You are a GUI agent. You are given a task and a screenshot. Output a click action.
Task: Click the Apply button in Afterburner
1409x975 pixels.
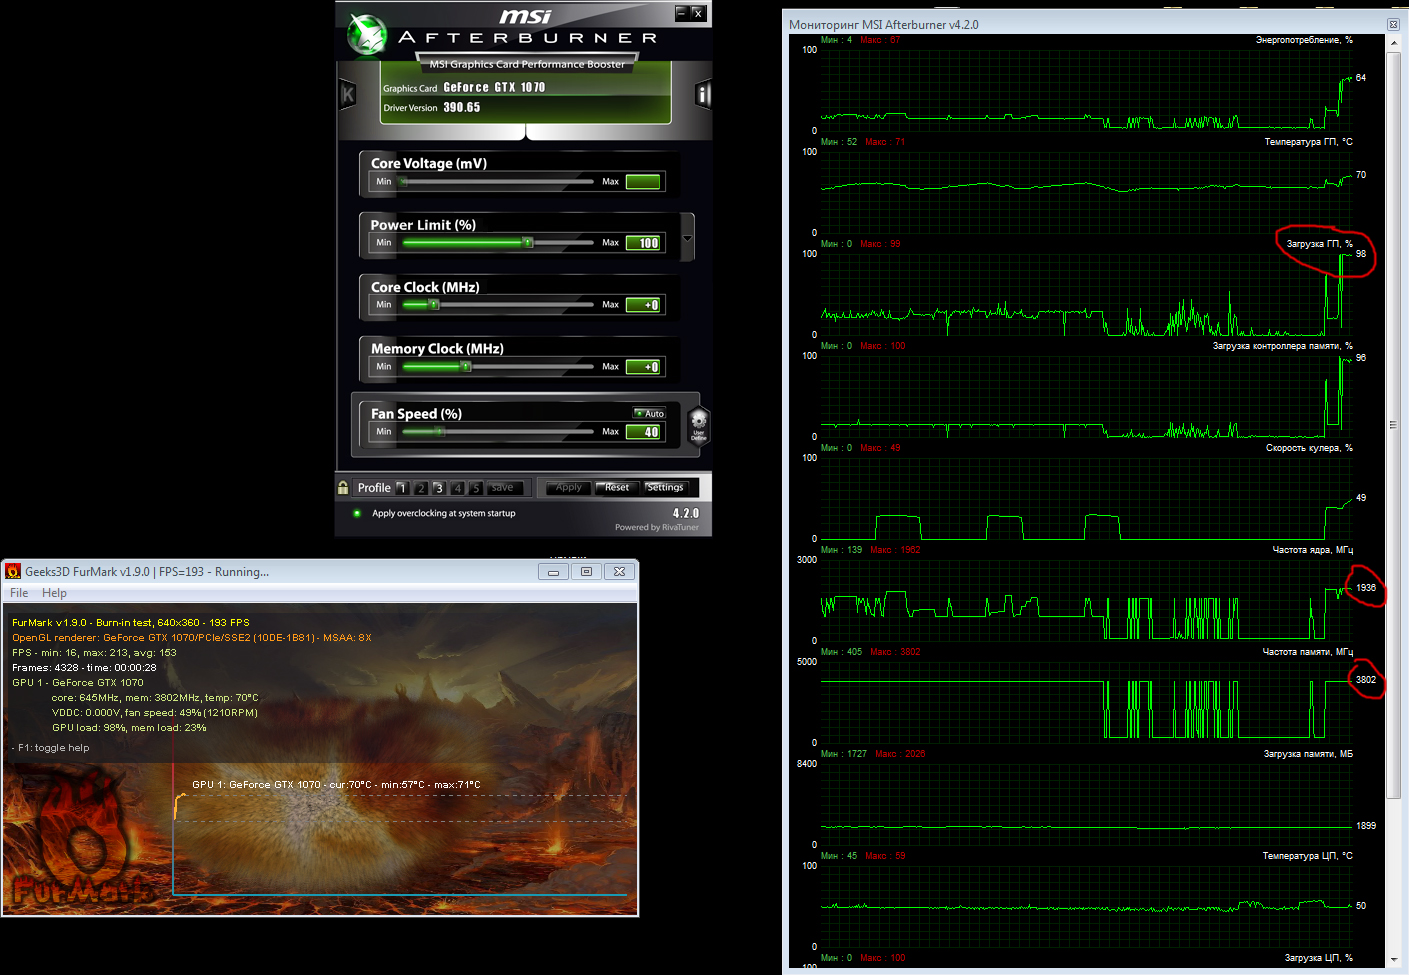568,488
